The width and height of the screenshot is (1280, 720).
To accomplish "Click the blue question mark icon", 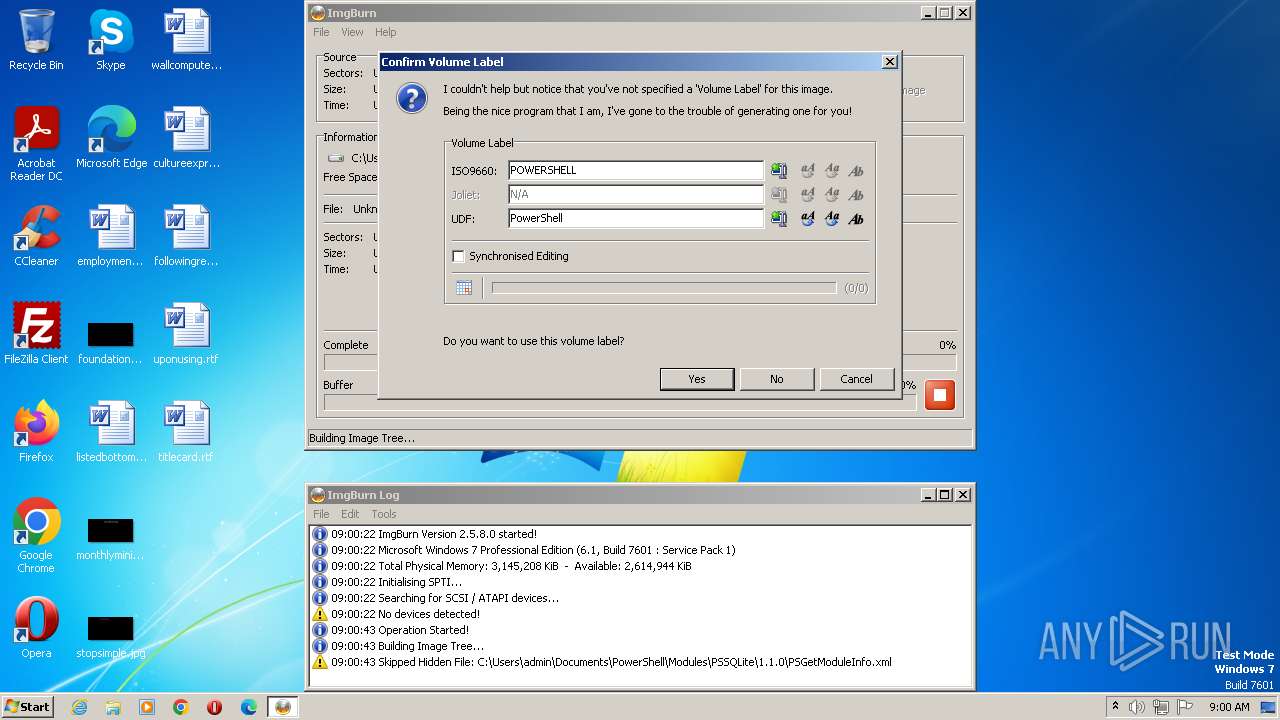I will pos(412,99).
